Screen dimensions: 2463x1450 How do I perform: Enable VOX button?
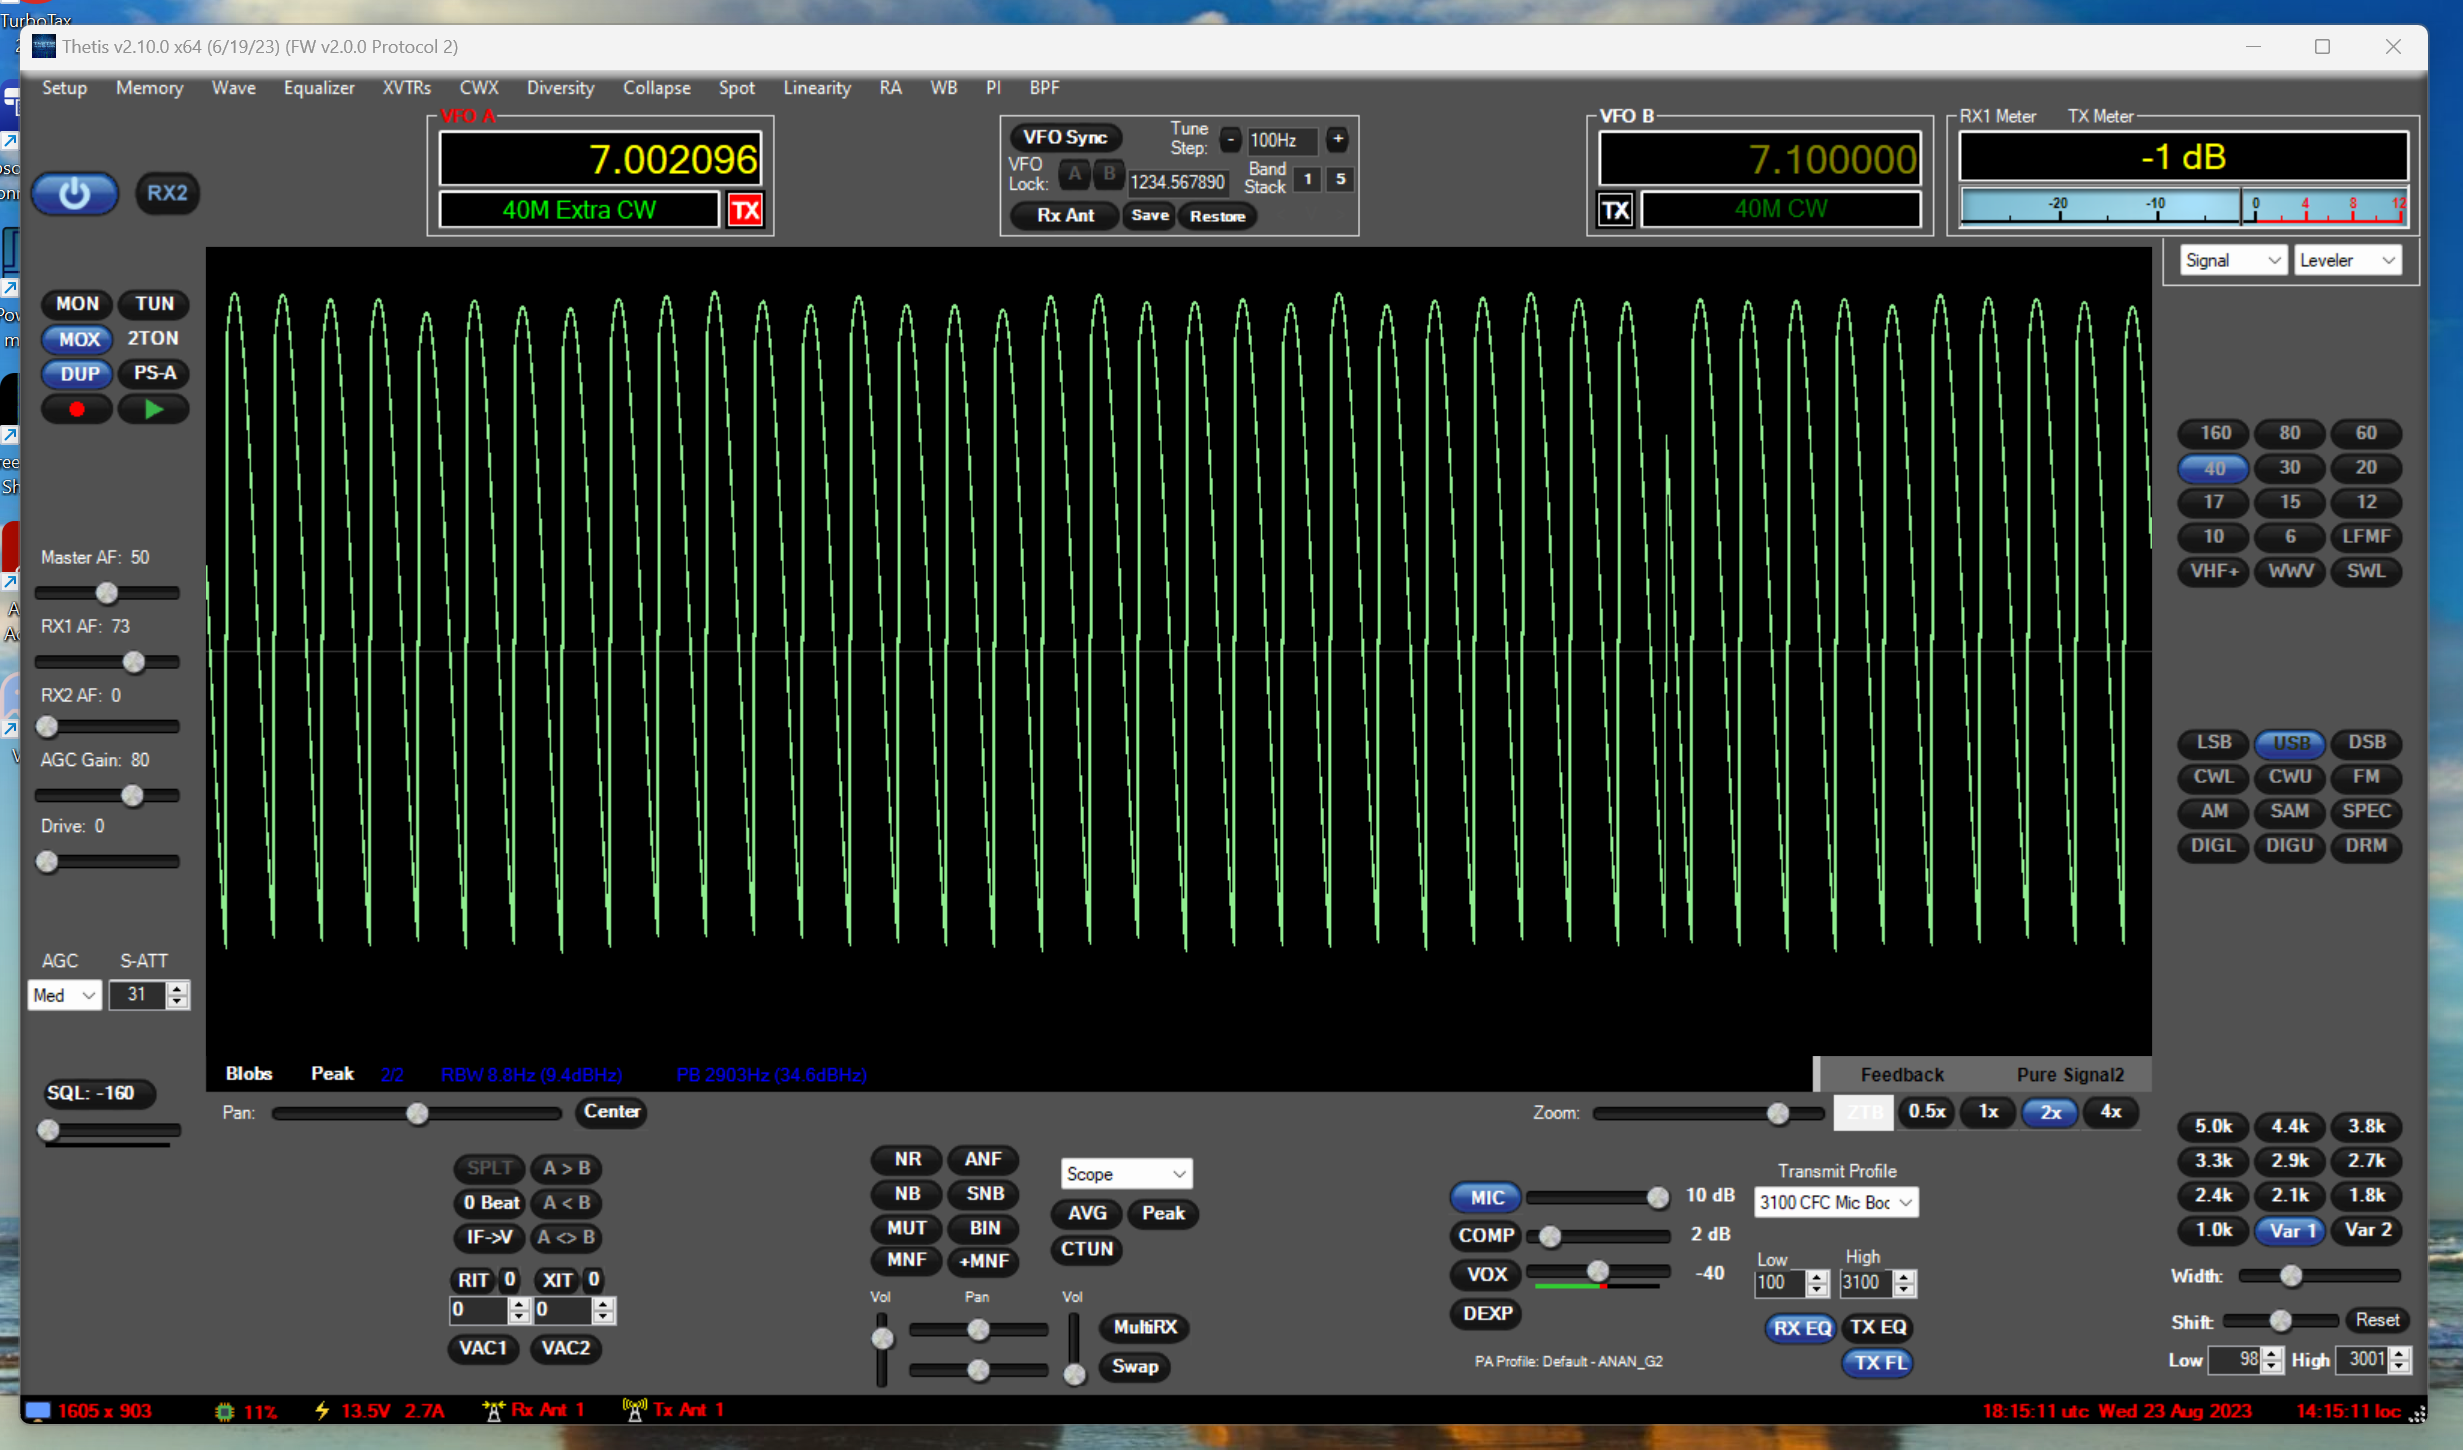coord(1486,1274)
